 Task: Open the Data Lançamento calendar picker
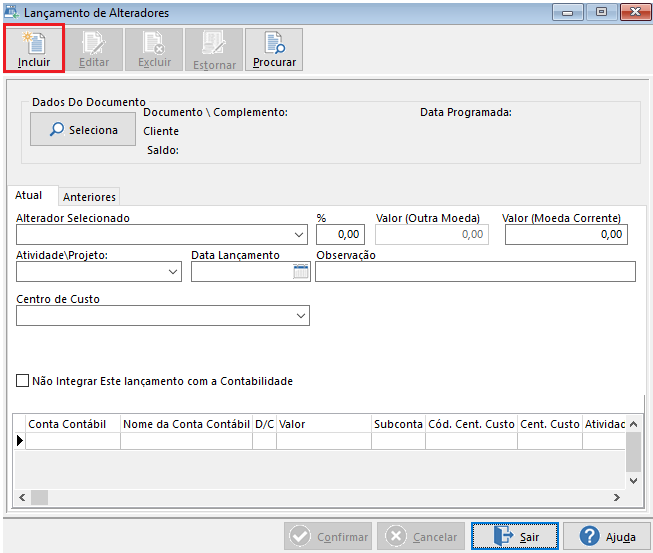pyautogui.click(x=301, y=272)
